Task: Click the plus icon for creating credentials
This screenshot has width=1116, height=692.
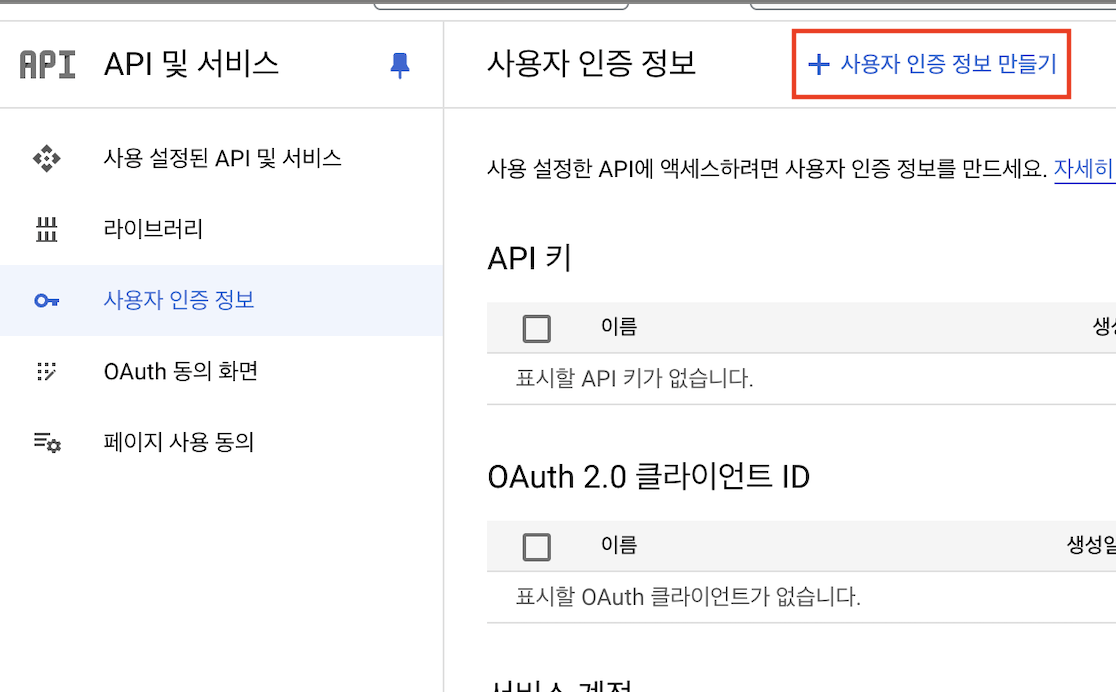Action: click(819, 64)
